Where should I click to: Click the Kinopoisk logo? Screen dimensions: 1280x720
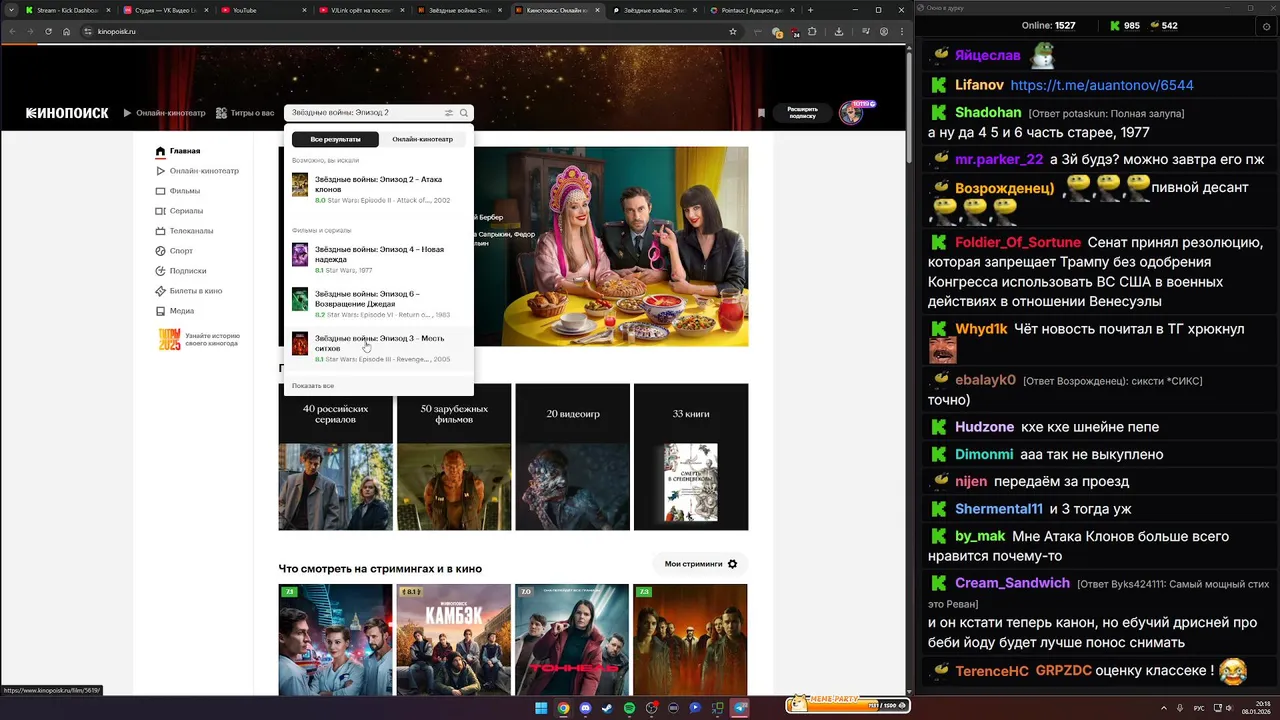pos(67,113)
